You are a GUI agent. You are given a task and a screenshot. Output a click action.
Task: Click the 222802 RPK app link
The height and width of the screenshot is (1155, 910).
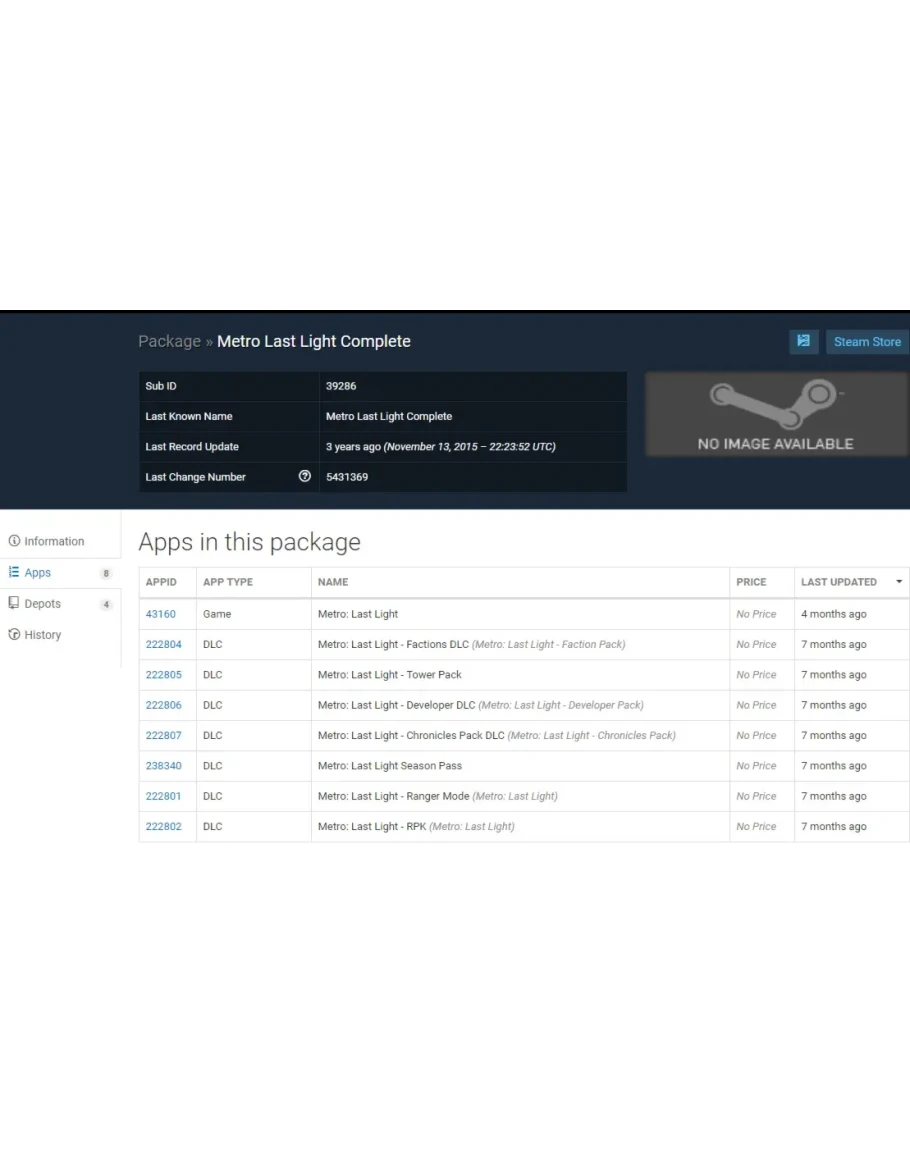tap(163, 827)
